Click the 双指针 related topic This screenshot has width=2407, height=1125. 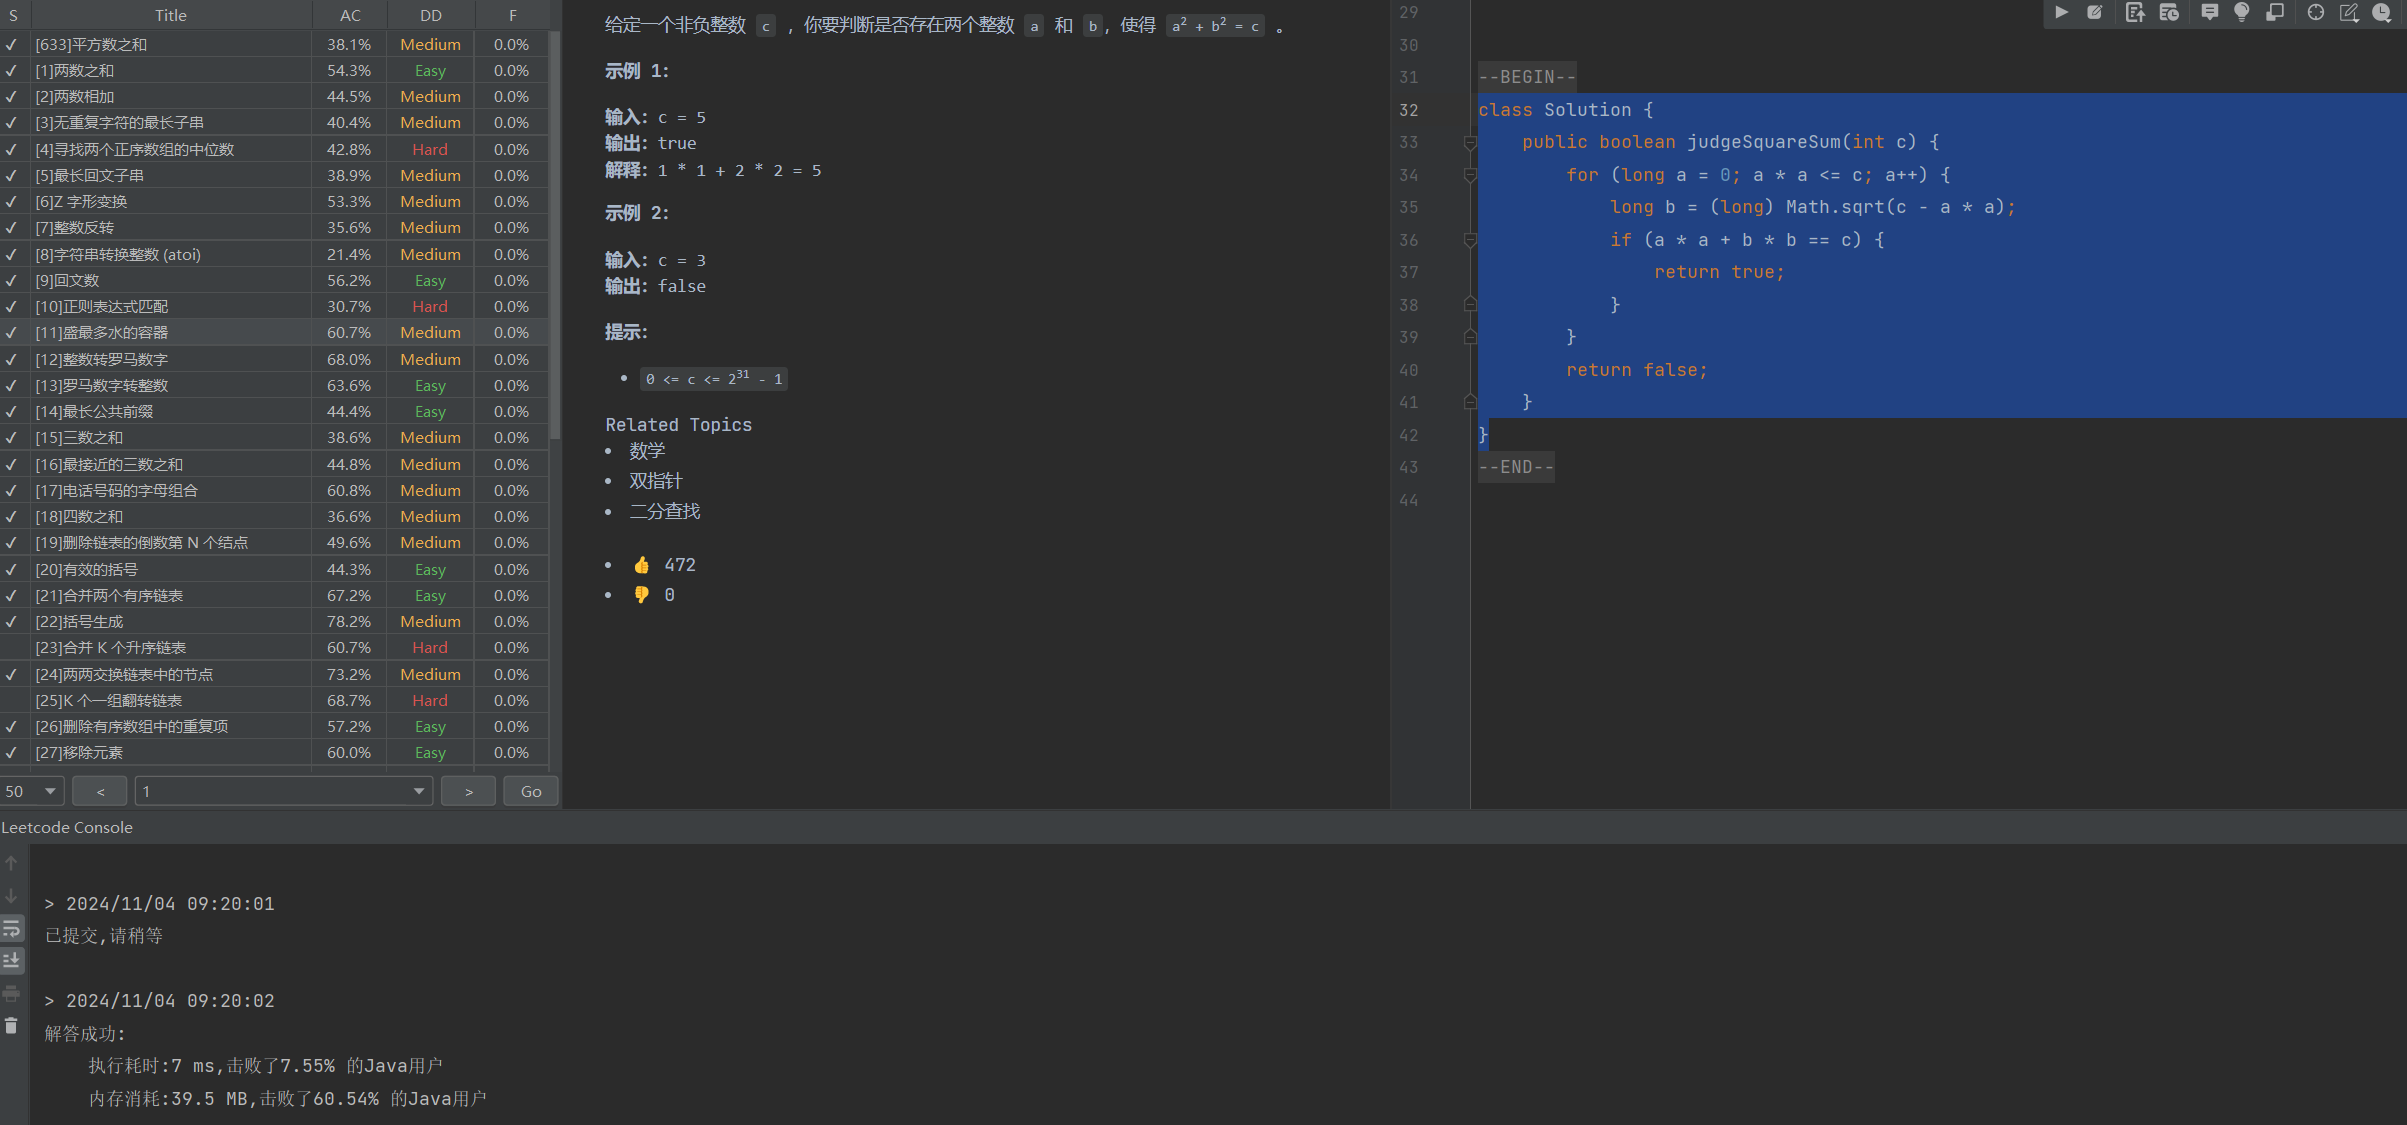click(656, 481)
